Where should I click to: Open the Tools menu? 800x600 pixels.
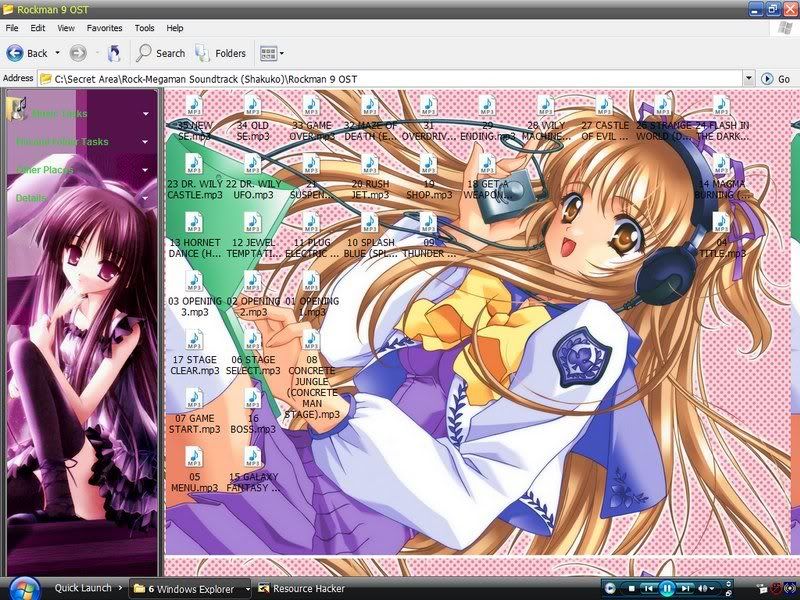[144, 28]
